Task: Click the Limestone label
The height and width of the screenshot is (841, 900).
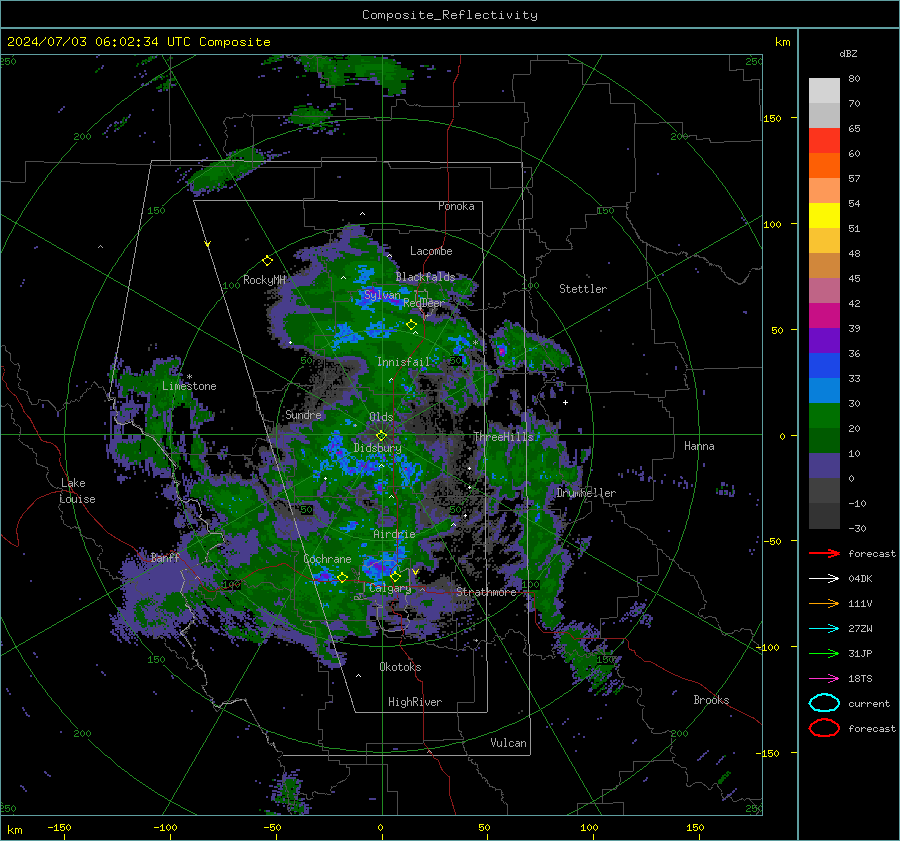Action: pos(189,386)
